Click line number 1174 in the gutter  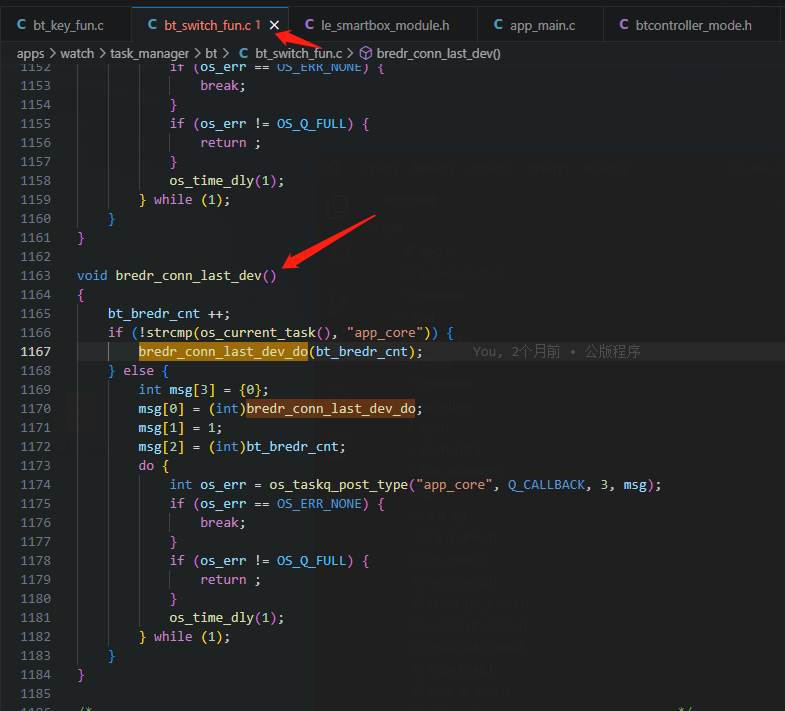coord(36,485)
